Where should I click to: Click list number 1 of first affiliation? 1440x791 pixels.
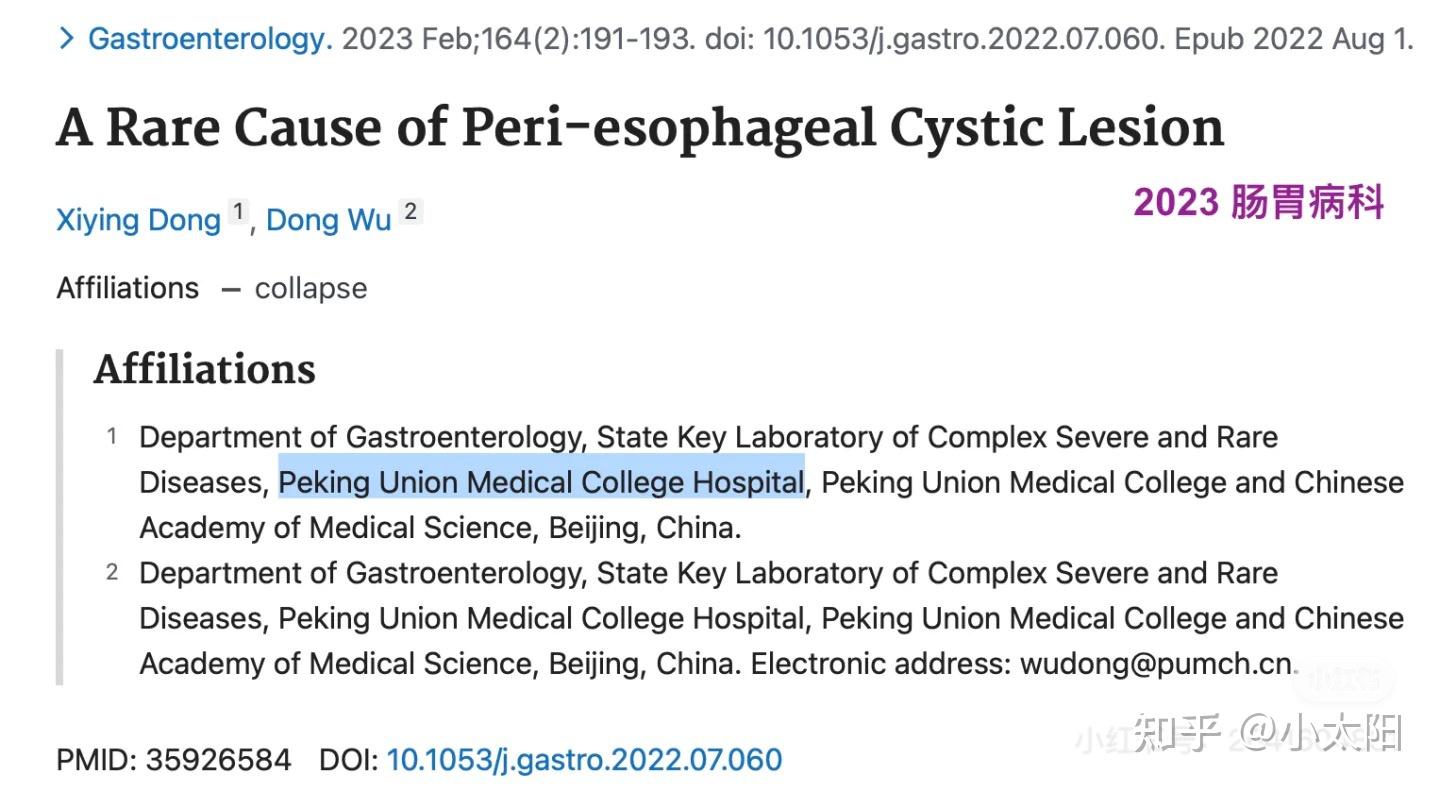(113, 437)
